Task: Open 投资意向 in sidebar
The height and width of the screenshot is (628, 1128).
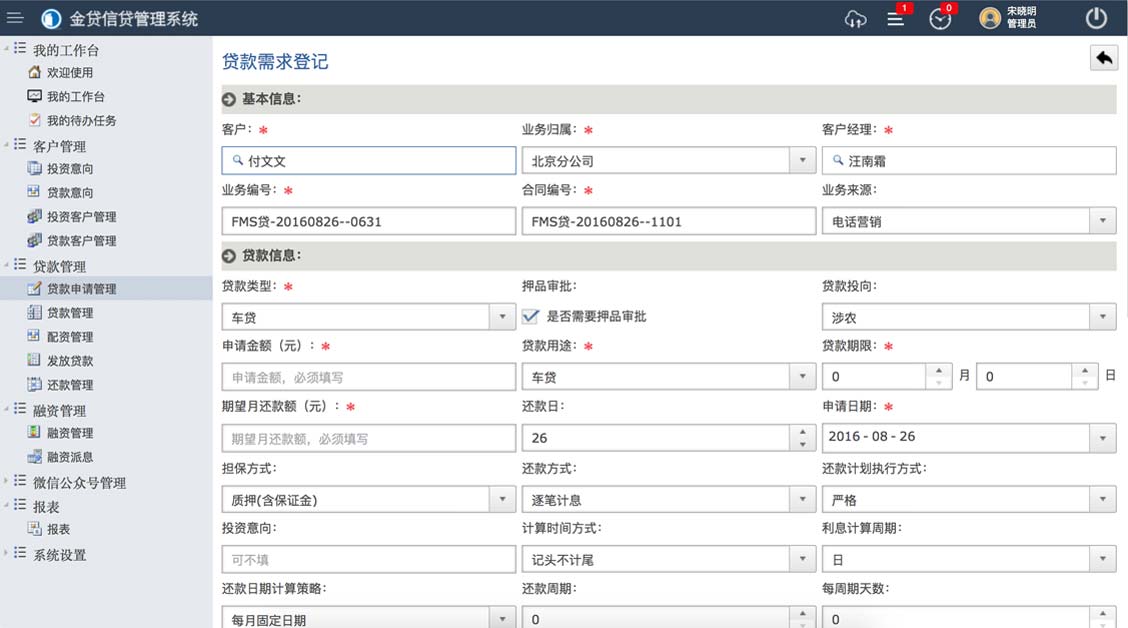Action: click(x=70, y=168)
